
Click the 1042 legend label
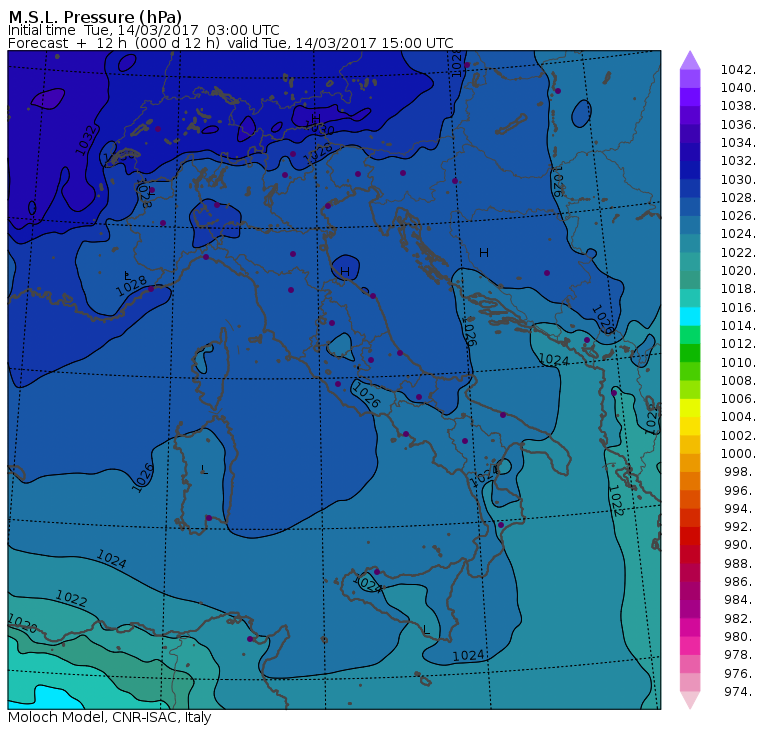pyautogui.click(x=738, y=70)
